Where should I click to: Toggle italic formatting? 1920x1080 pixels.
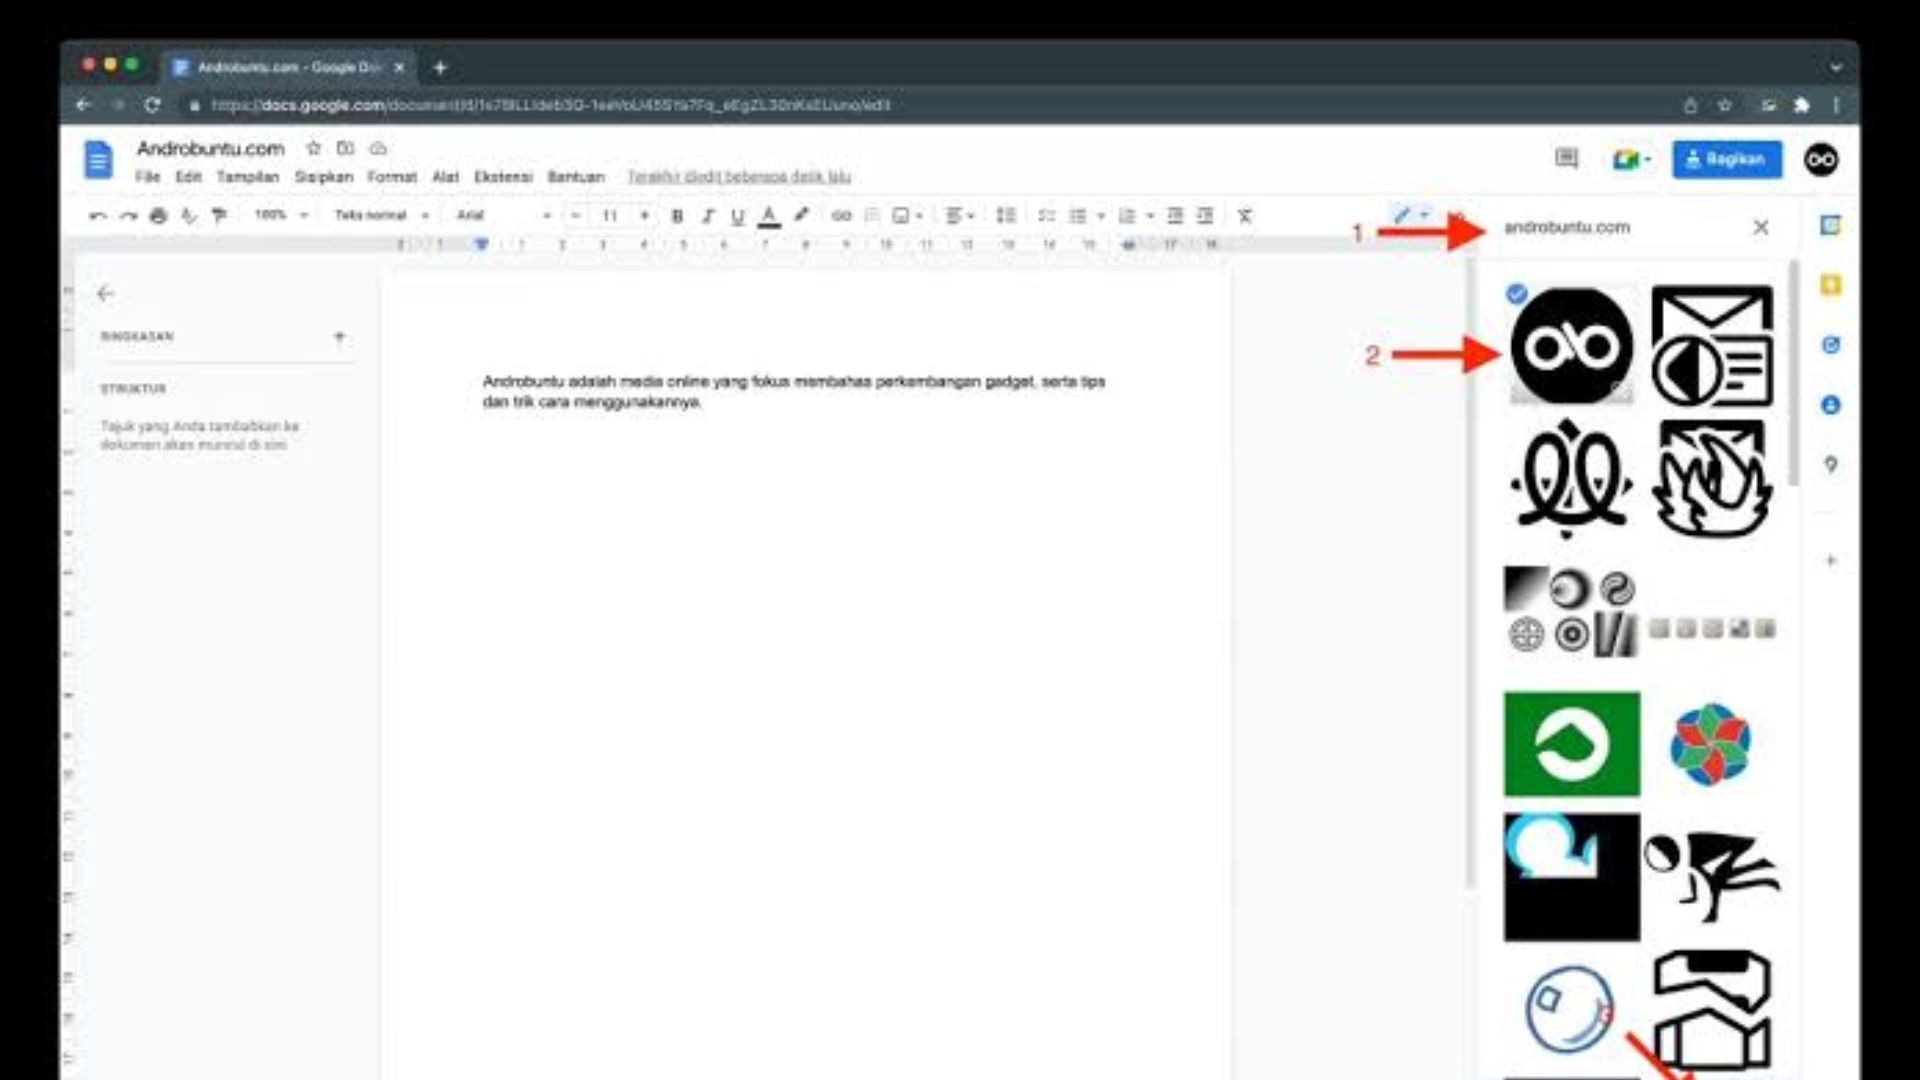[x=708, y=216]
